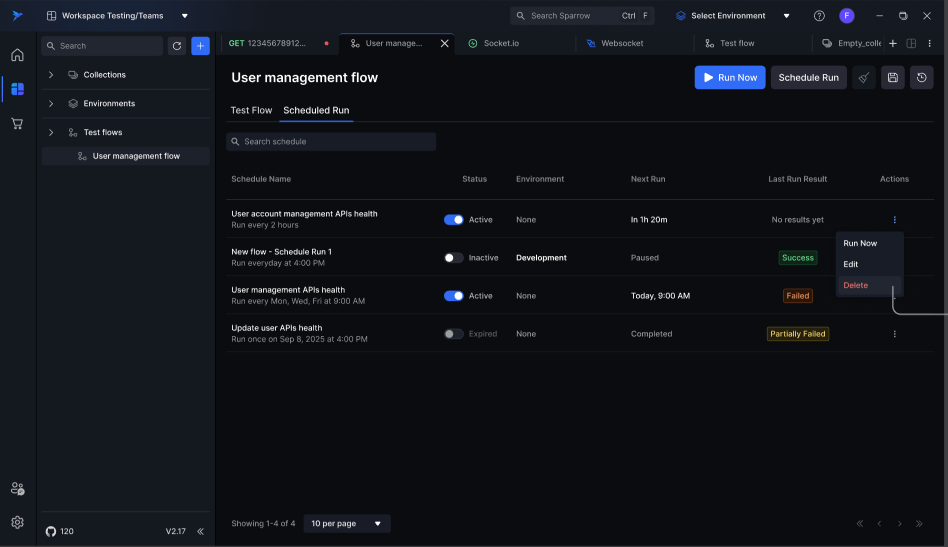This screenshot has height=547, width=948.
Task: Open Settings gear icon at bottom left
Action: [17, 522]
